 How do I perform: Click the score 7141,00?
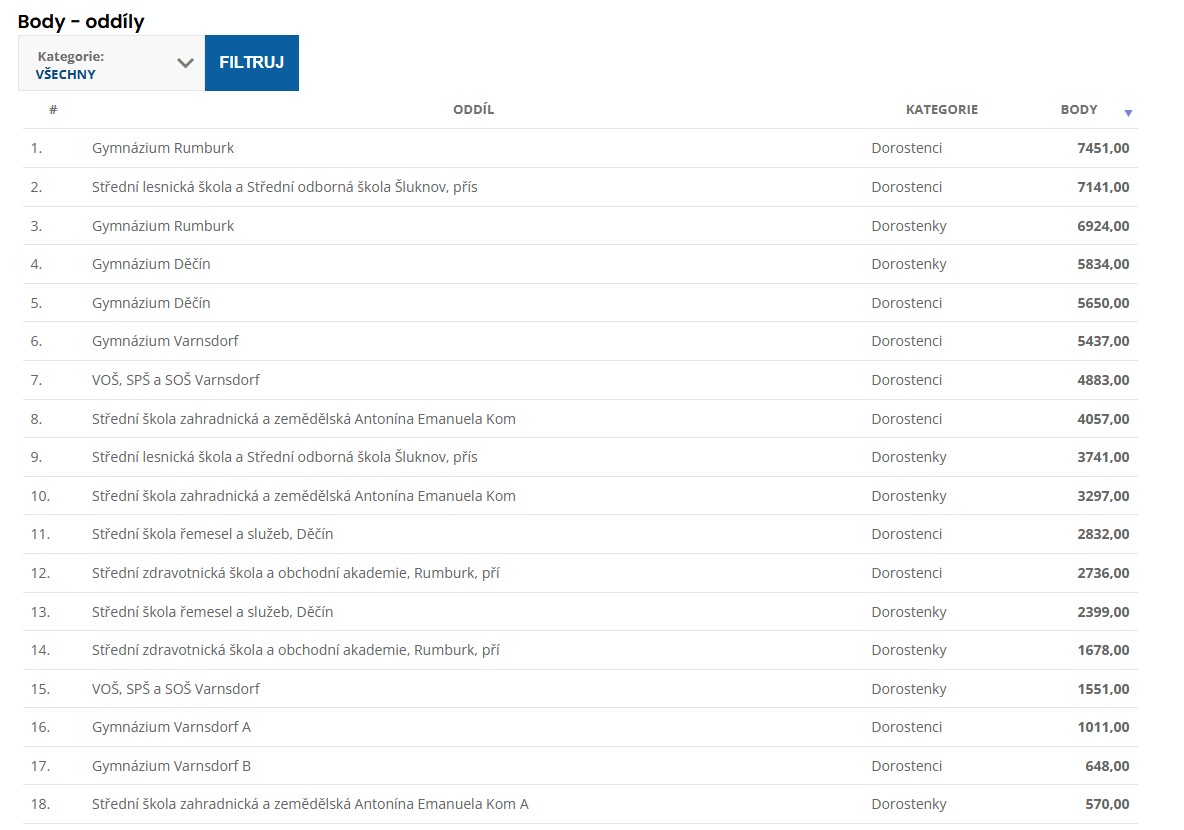point(1103,187)
